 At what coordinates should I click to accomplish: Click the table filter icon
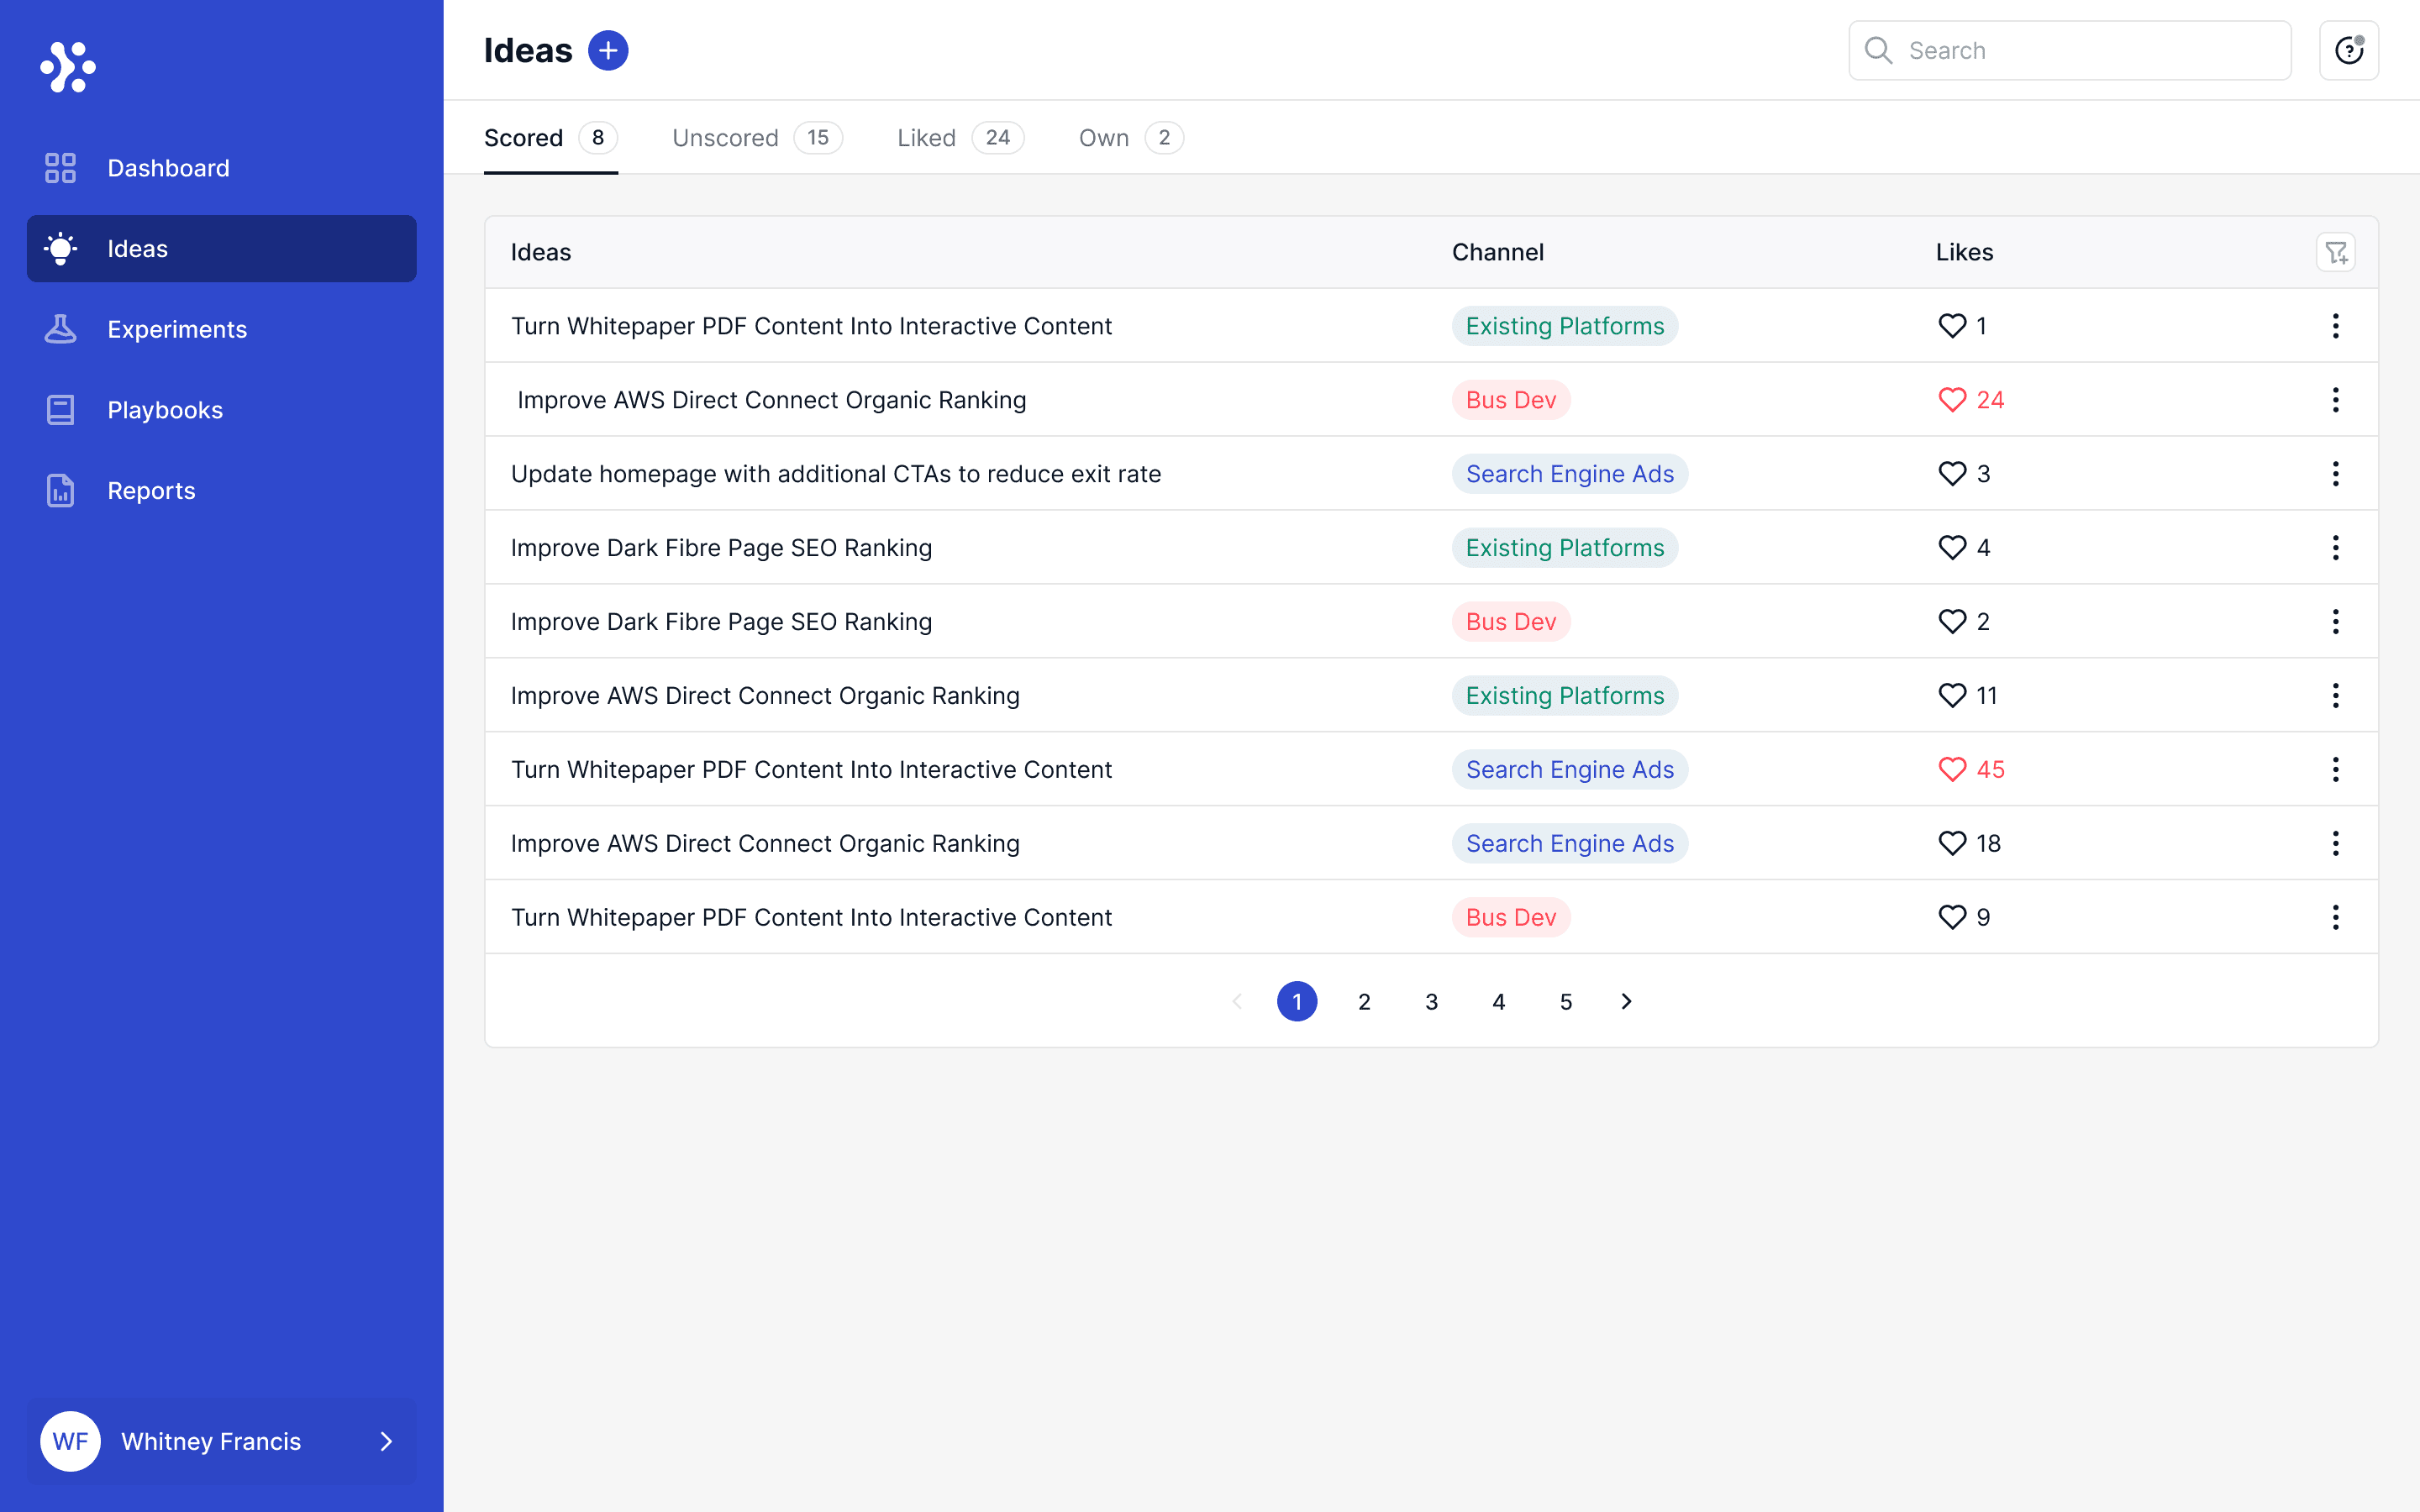(x=2335, y=252)
